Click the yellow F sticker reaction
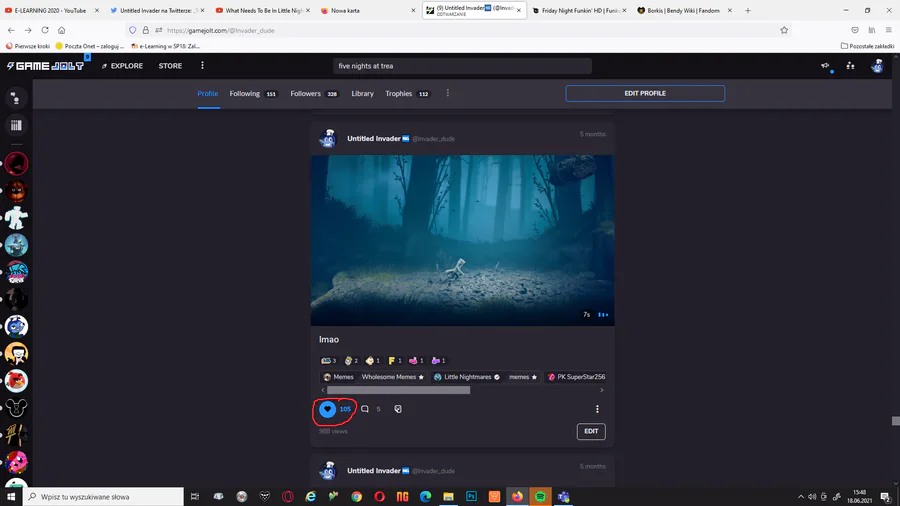This screenshot has width=900, height=506. (x=395, y=361)
